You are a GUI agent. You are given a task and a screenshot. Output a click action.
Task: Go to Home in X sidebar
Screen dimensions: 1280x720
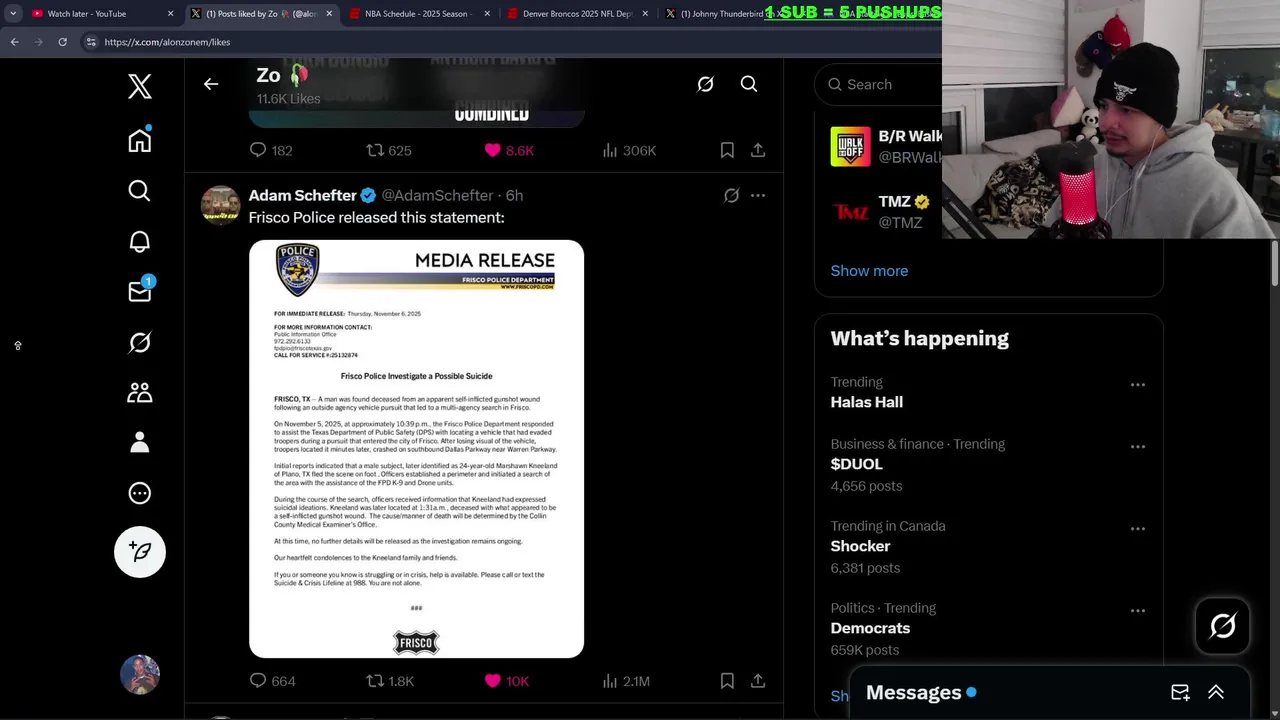[140, 140]
